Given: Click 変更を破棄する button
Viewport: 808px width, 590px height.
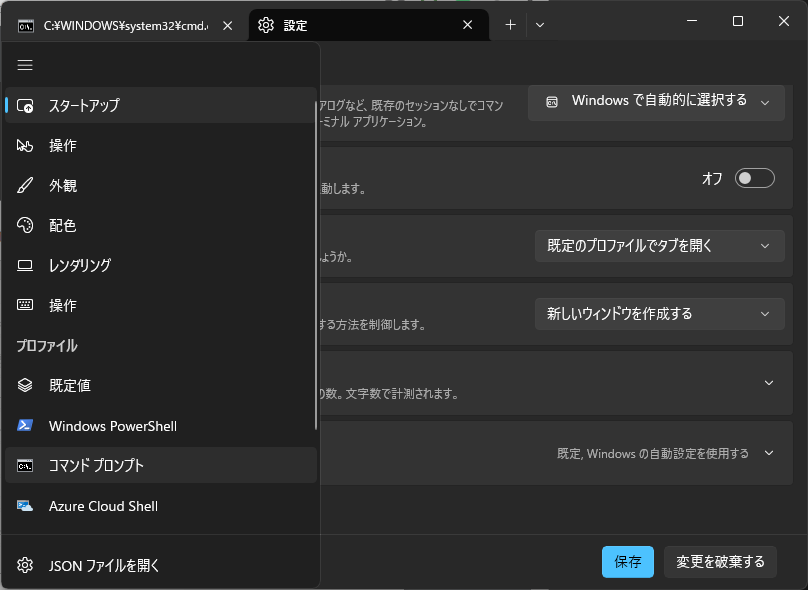Looking at the screenshot, I should (x=720, y=562).
